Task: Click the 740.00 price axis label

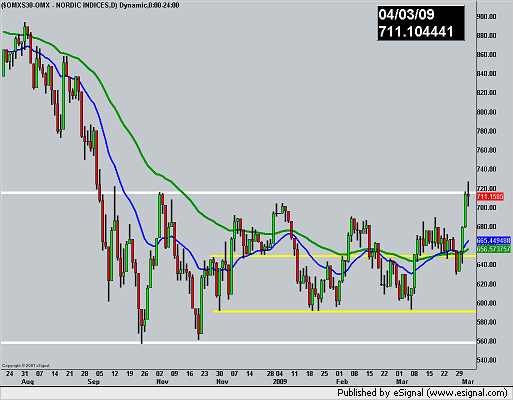Action: [487, 169]
